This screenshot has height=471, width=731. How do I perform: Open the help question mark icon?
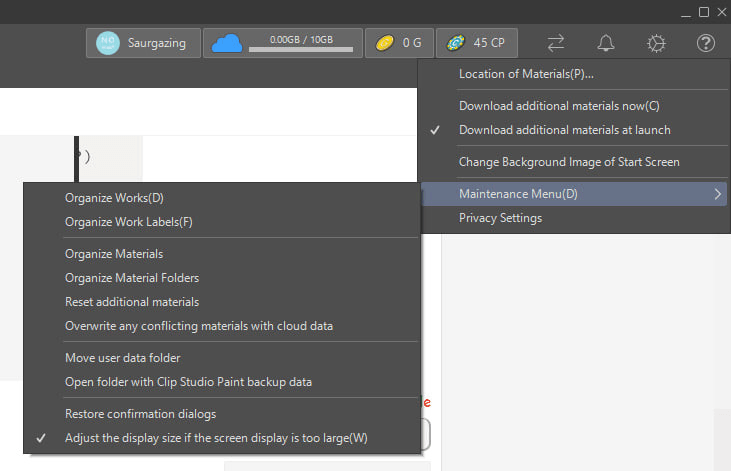[706, 43]
